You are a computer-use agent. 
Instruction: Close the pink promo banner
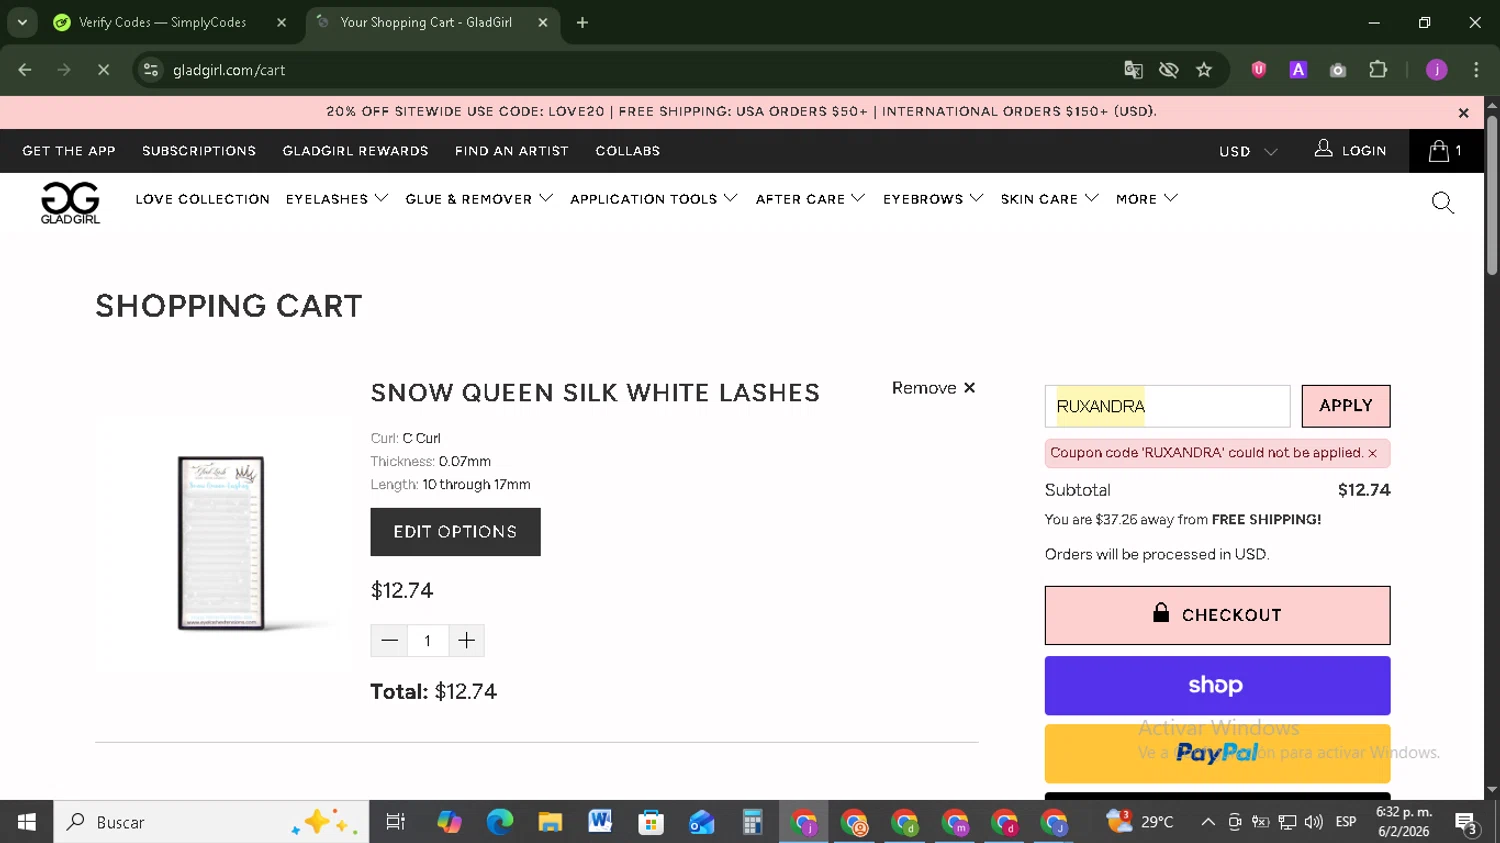pyautogui.click(x=1463, y=113)
